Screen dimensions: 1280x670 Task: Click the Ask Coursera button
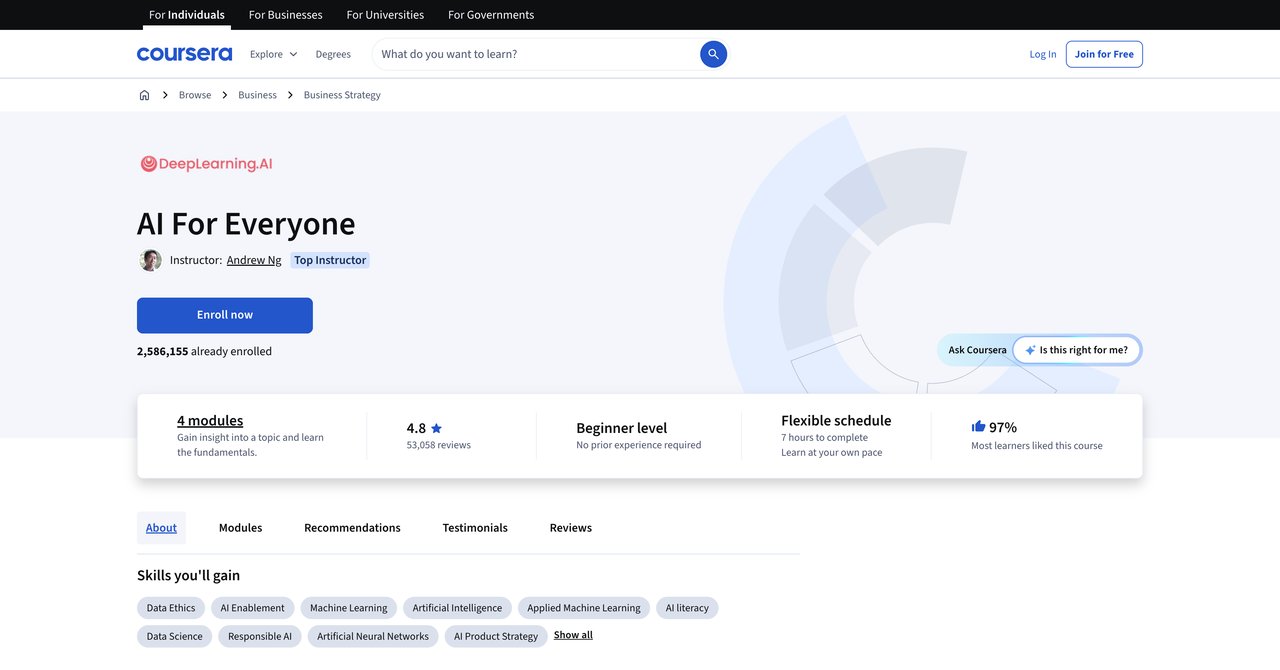(977, 350)
